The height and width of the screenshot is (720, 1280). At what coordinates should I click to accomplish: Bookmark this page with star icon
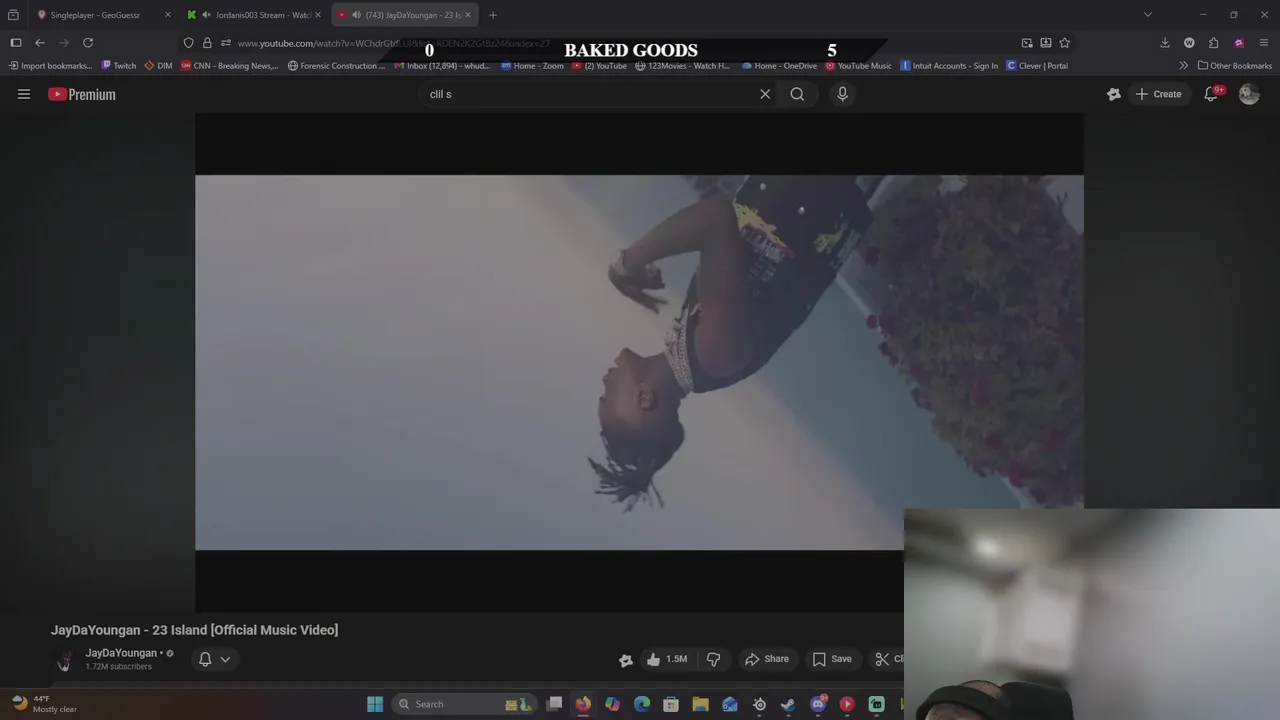pos(1064,43)
